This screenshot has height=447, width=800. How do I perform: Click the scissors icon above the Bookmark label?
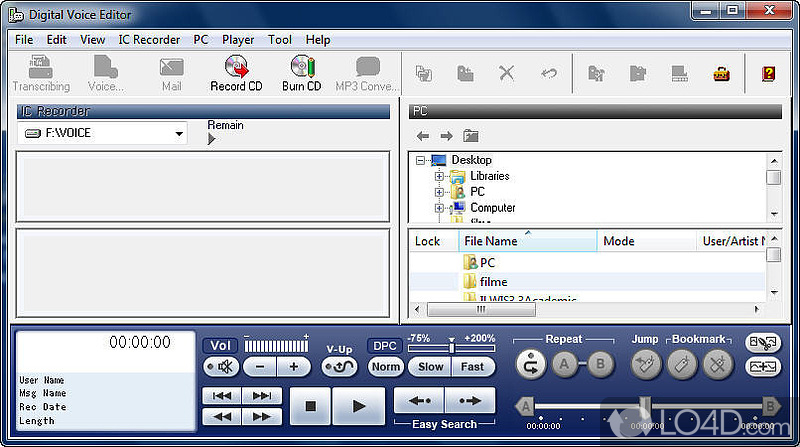(763, 342)
